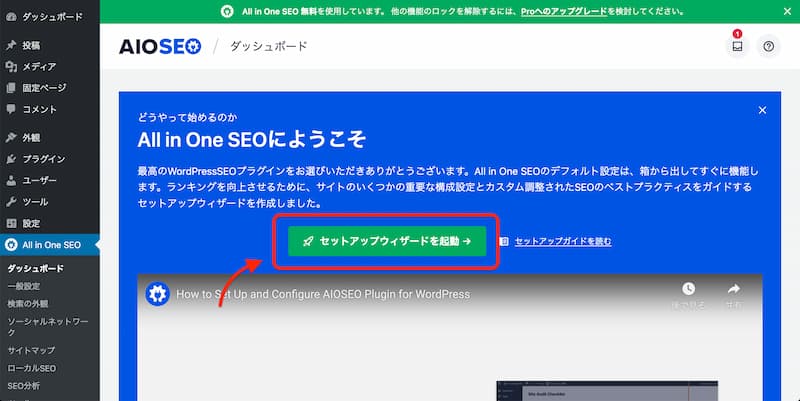This screenshot has width=800, height=401.
Task: Open the help question mark icon
Action: (768, 46)
